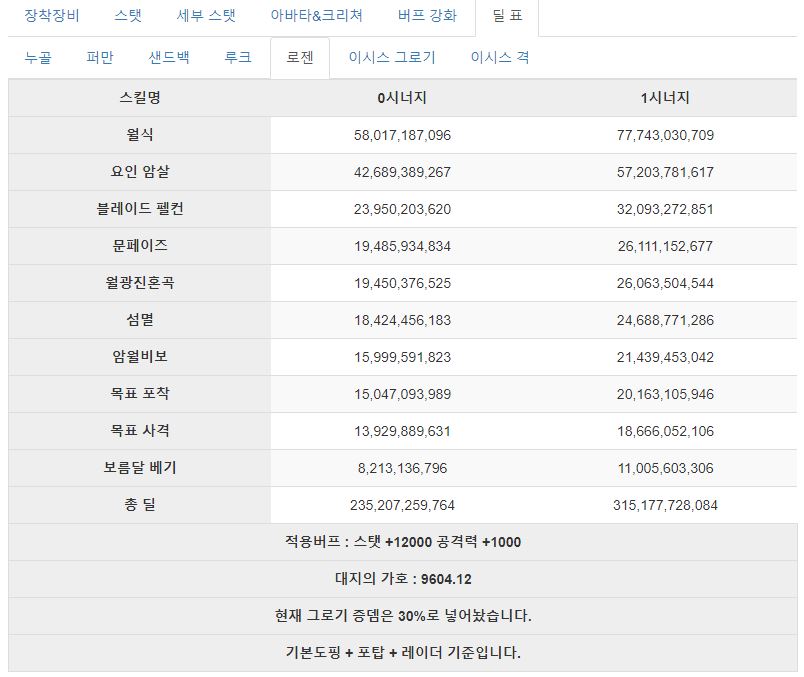The width and height of the screenshot is (804, 677).
Task: Select the 월식 skill row label
Action: pos(139,135)
